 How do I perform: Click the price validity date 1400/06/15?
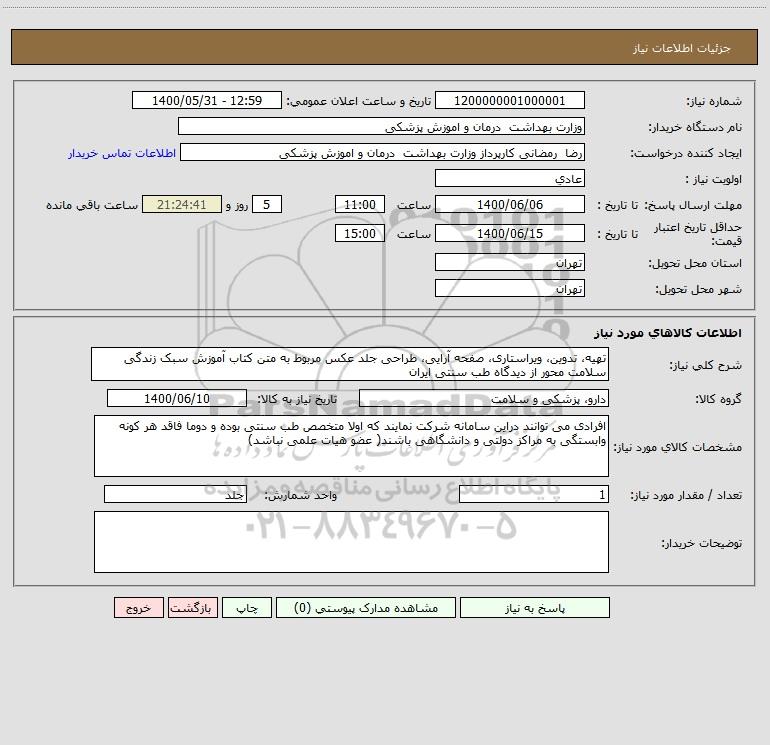(x=510, y=233)
